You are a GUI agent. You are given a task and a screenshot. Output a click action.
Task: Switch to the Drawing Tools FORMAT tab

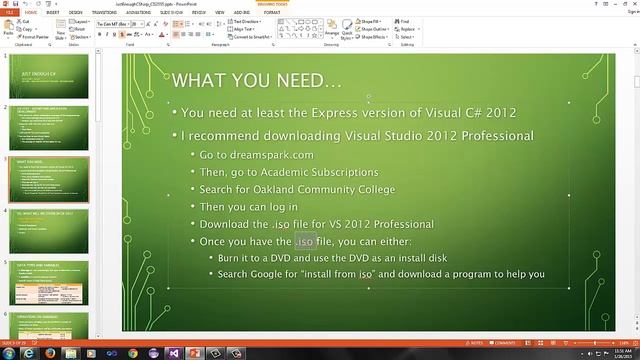(272, 13)
